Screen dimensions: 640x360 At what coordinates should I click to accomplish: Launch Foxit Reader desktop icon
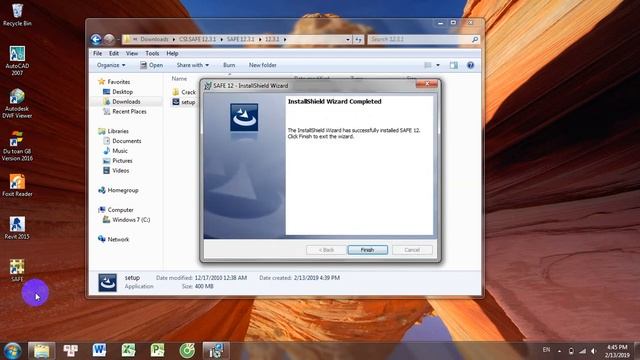[x=17, y=186]
